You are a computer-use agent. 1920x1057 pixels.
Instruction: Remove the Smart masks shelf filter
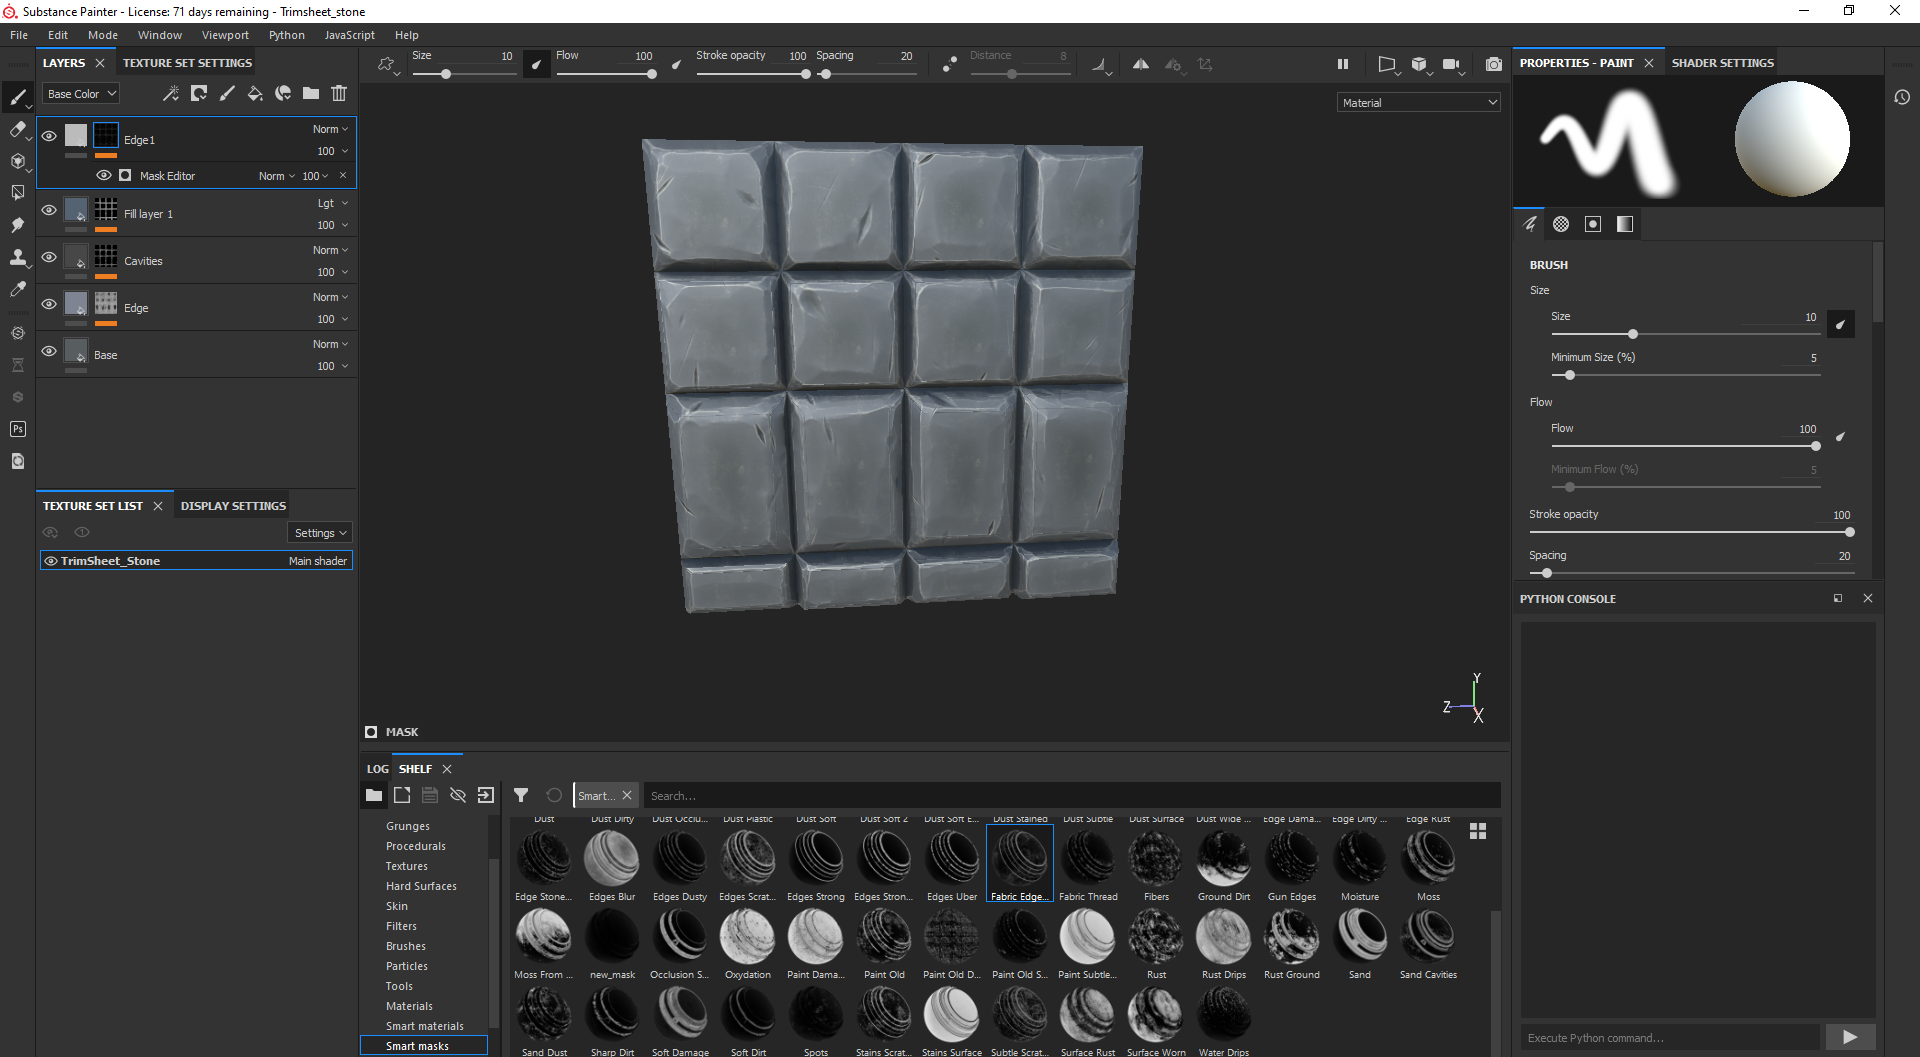[x=627, y=795]
